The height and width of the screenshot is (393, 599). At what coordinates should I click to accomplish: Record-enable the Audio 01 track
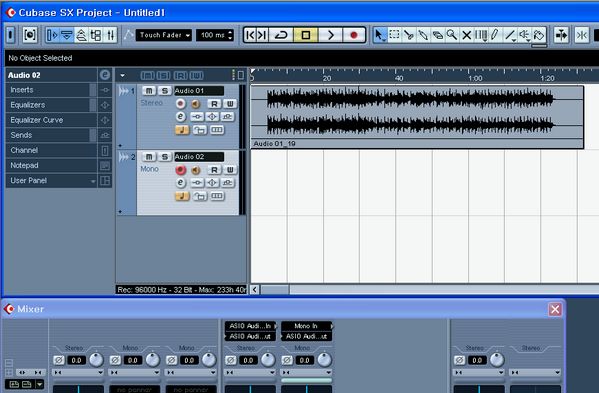181,104
